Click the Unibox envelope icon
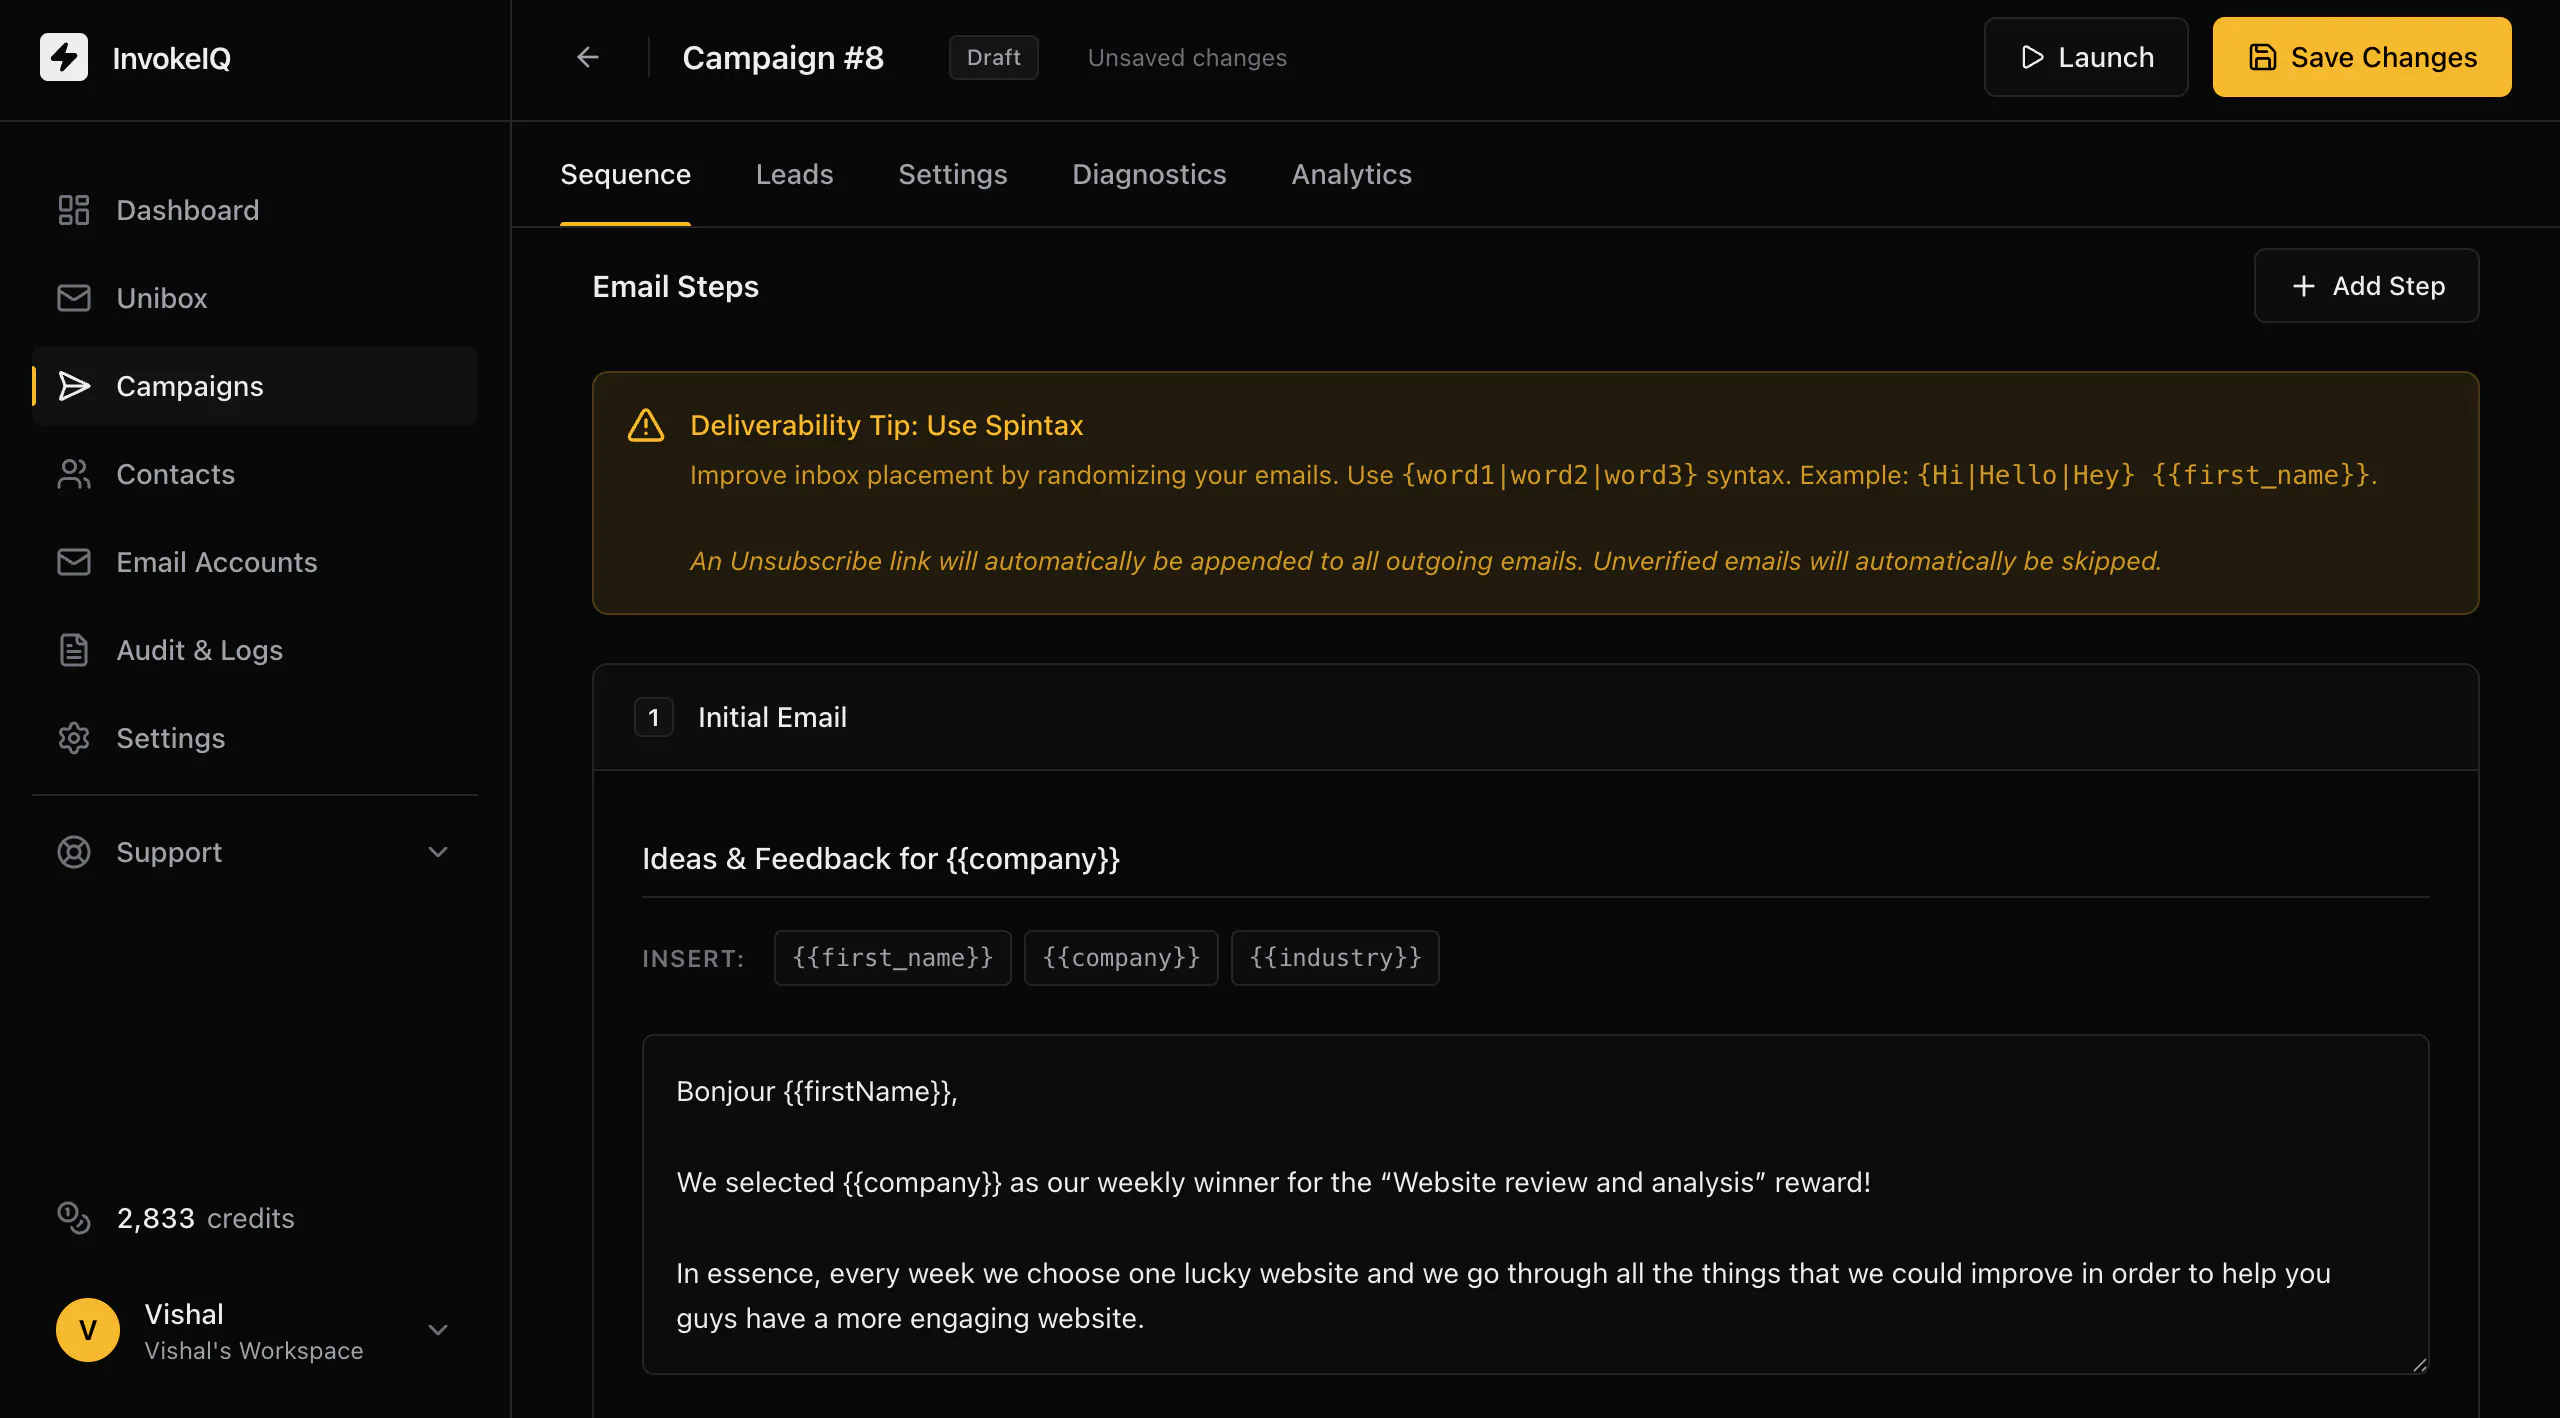Screen dimensions: 2560x1418 tap(74, 298)
